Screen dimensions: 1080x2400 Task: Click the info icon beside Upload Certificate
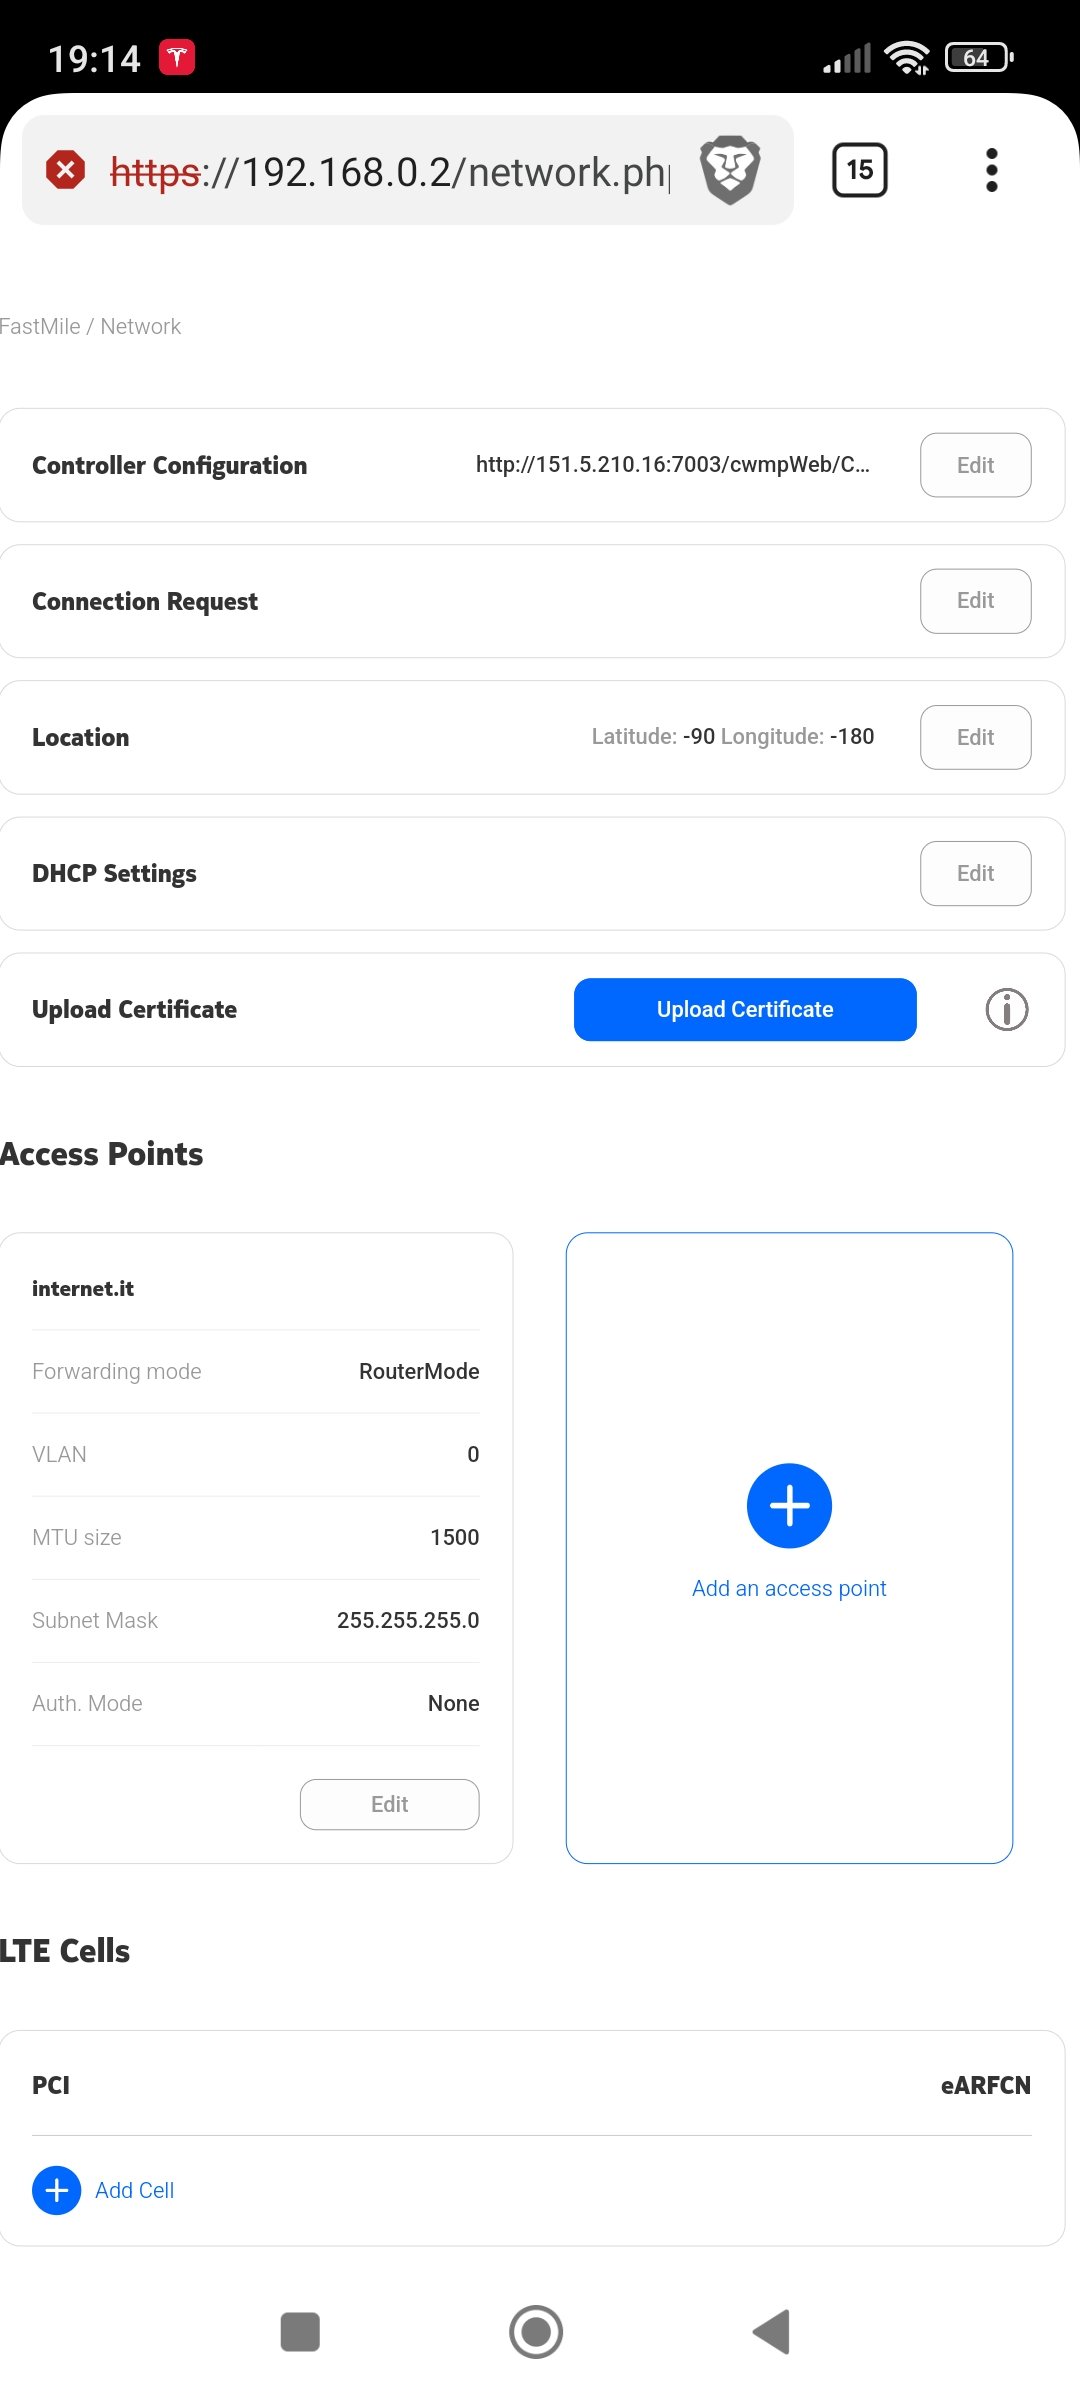[1006, 1009]
